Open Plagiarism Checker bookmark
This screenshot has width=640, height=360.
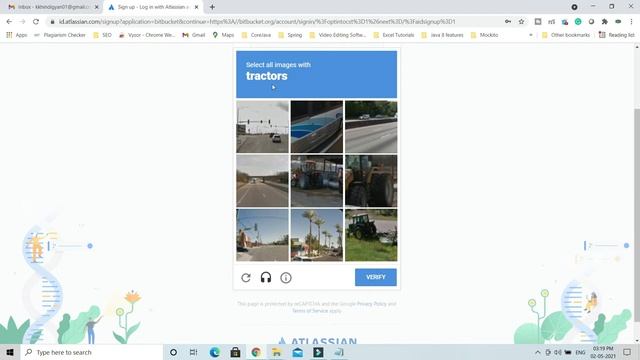tap(60, 35)
